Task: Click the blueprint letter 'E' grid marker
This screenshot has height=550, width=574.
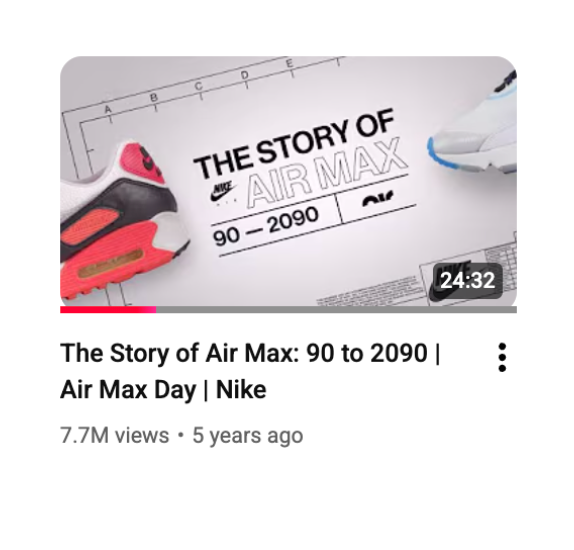Action: coord(289,63)
